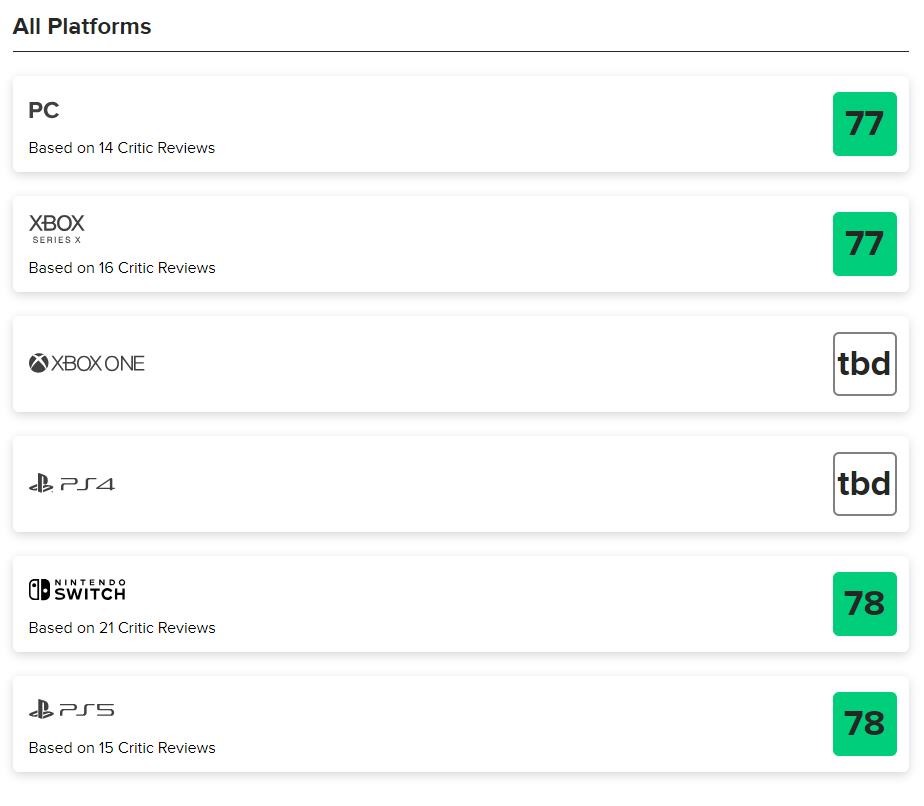Image resolution: width=924 pixels, height=806 pixels.
Task: Click the PC score badge showing 77
Action: tap(864, 124)
